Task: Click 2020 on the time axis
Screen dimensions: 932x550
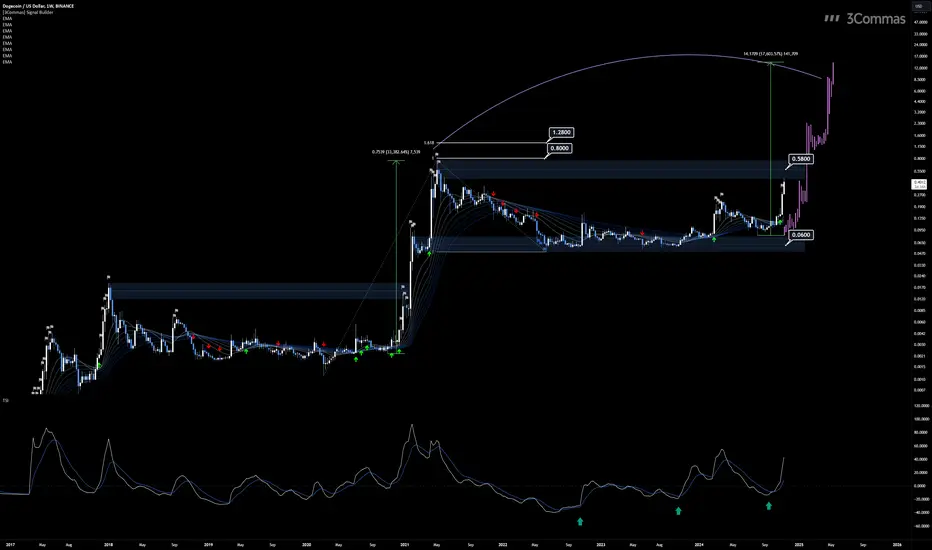Action: click(306, 544)
